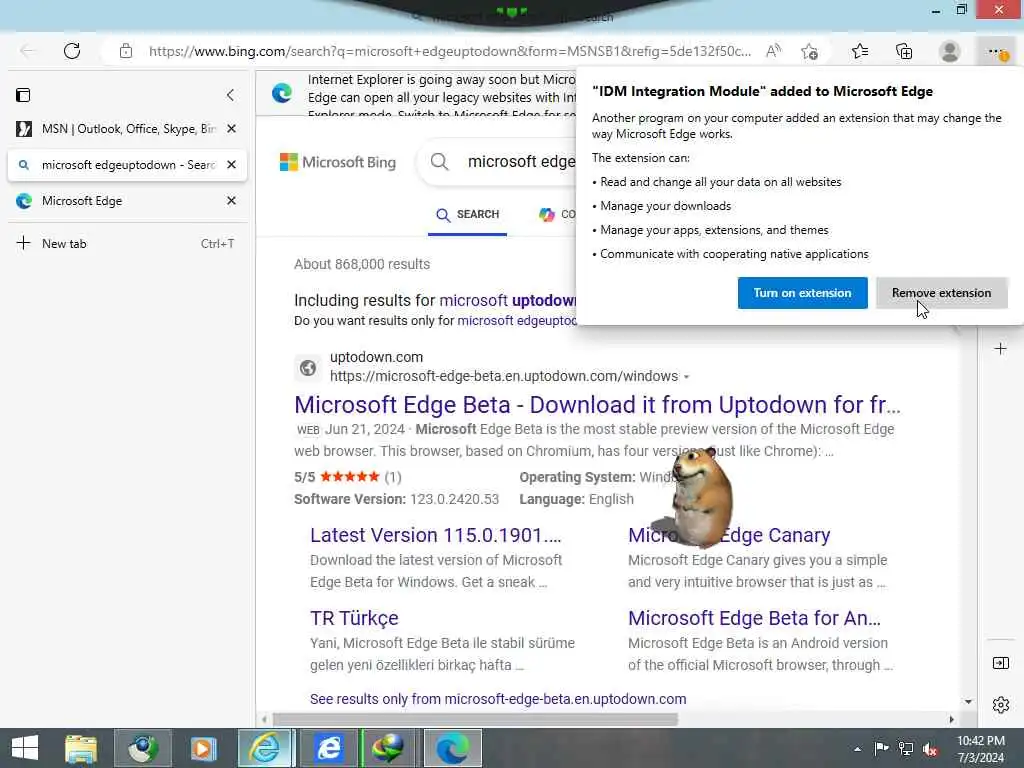This screenshot has height=768, width=1024.
Task: Add page to favorites star-plus icon
Action: point(810,51)
